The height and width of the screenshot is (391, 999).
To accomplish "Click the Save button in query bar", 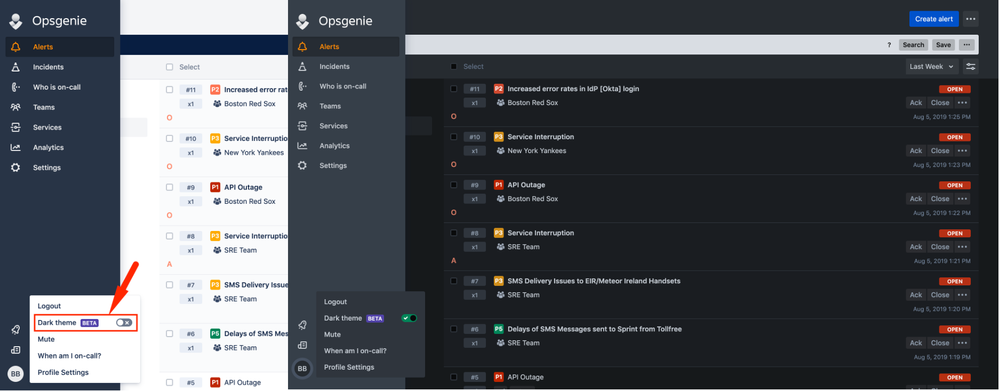I will point(944,45).
